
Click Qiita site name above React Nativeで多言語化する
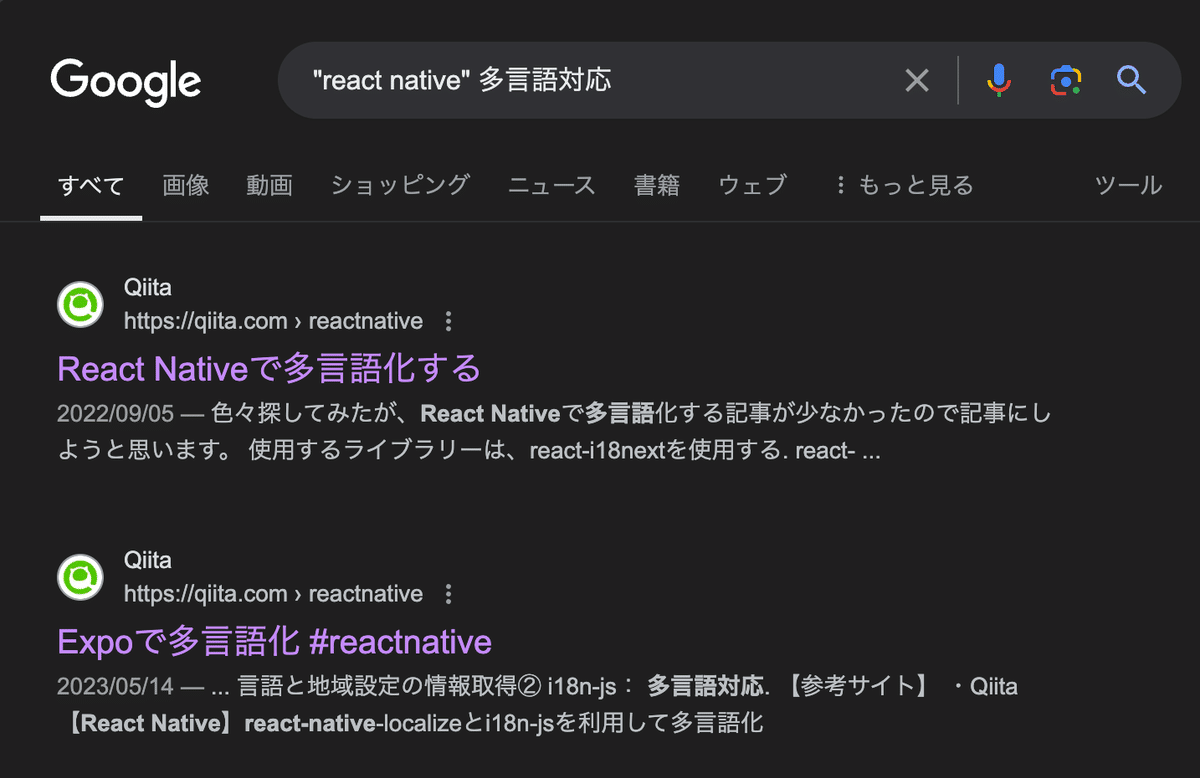tap(148, 288)
